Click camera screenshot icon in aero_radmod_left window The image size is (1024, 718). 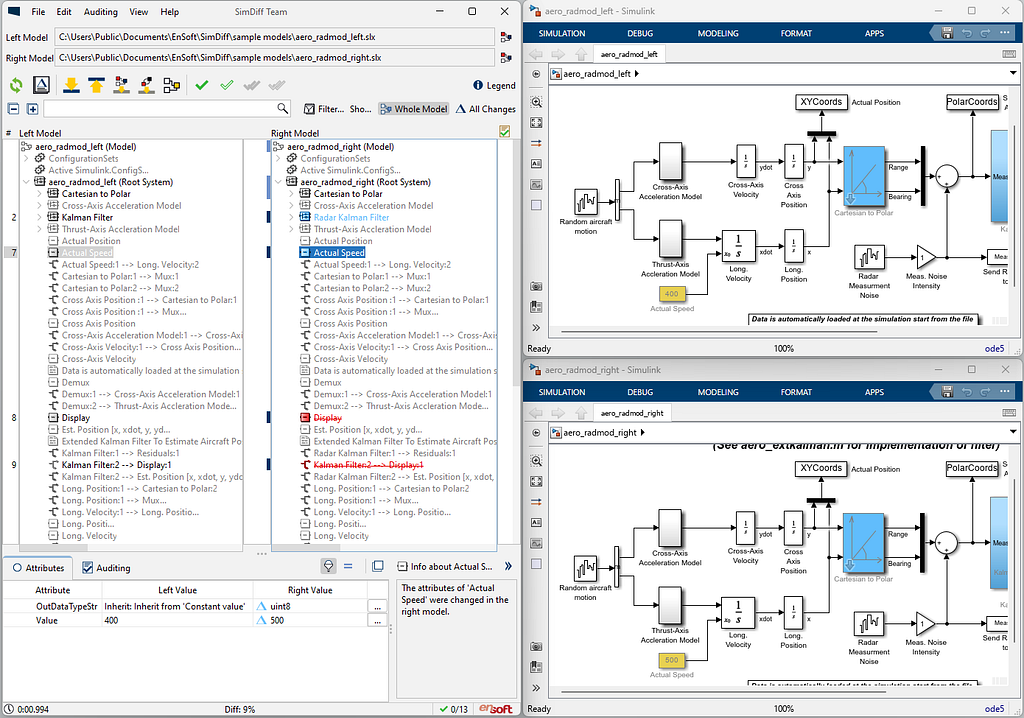536,286
